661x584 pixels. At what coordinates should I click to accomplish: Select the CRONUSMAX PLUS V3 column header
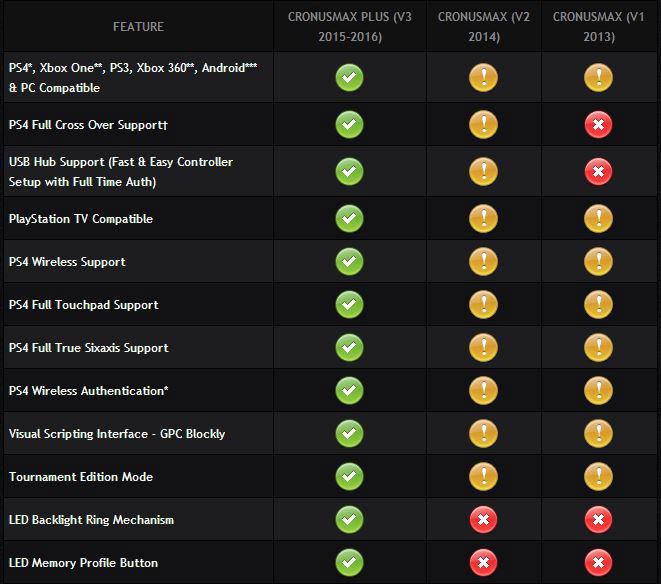click(350, 27)
